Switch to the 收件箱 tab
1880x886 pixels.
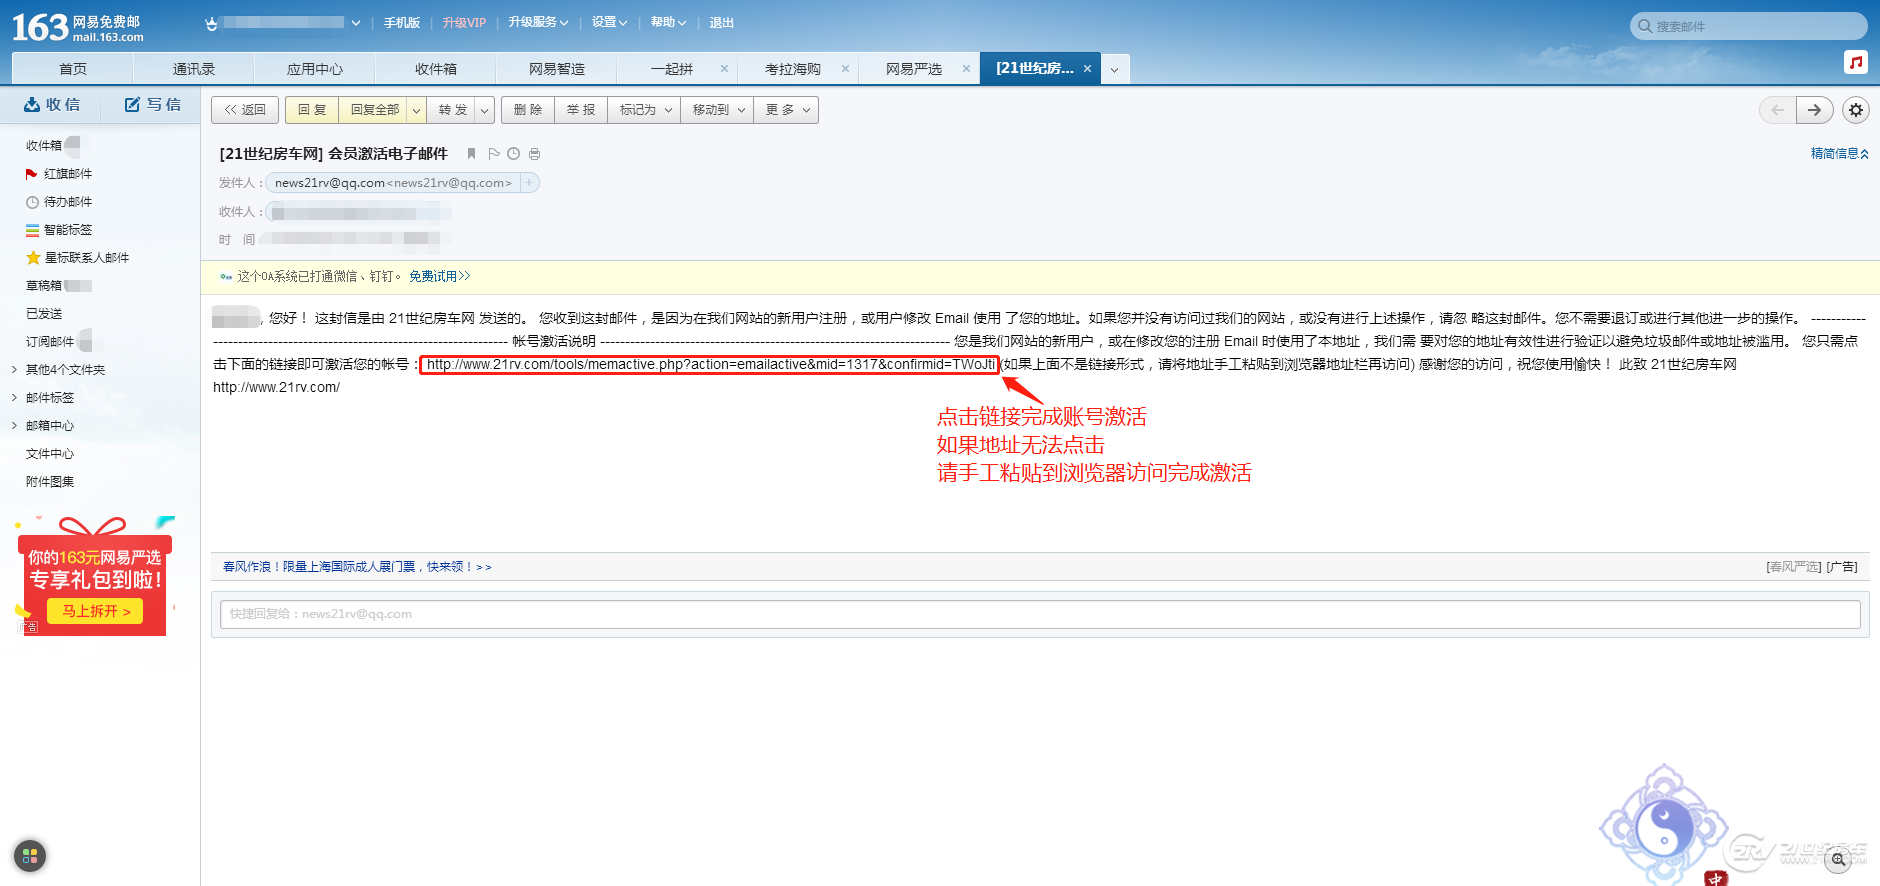(436, 69)
